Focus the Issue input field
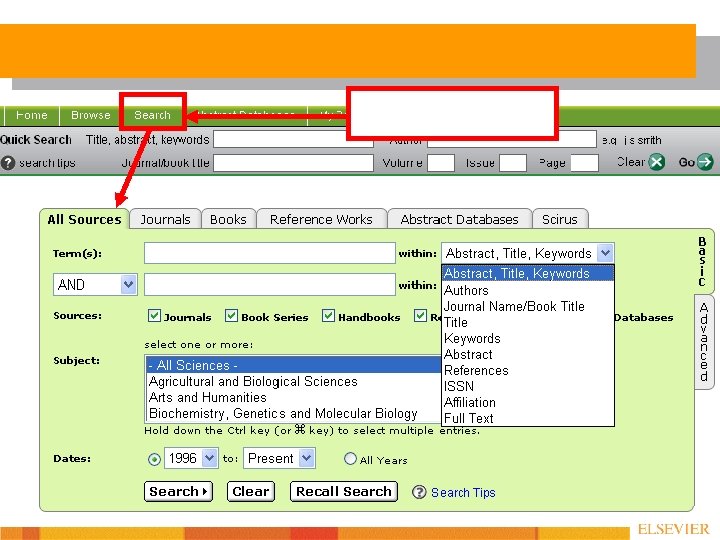The image size is (720, 540). 513,163
